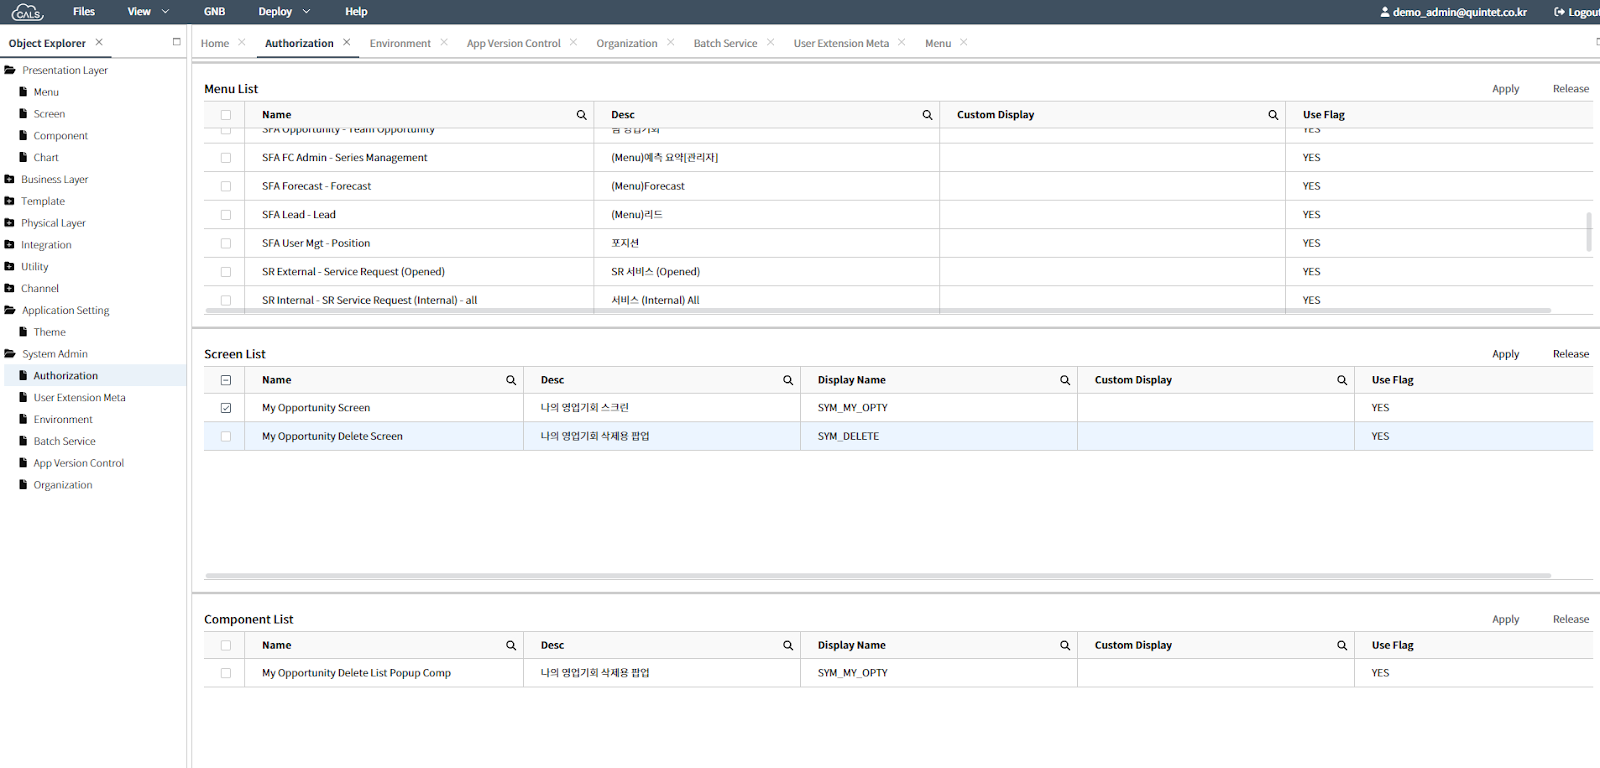Expand the Physical Layer folder
This screenshot has width=1600, height=768.
click(9, 223)
